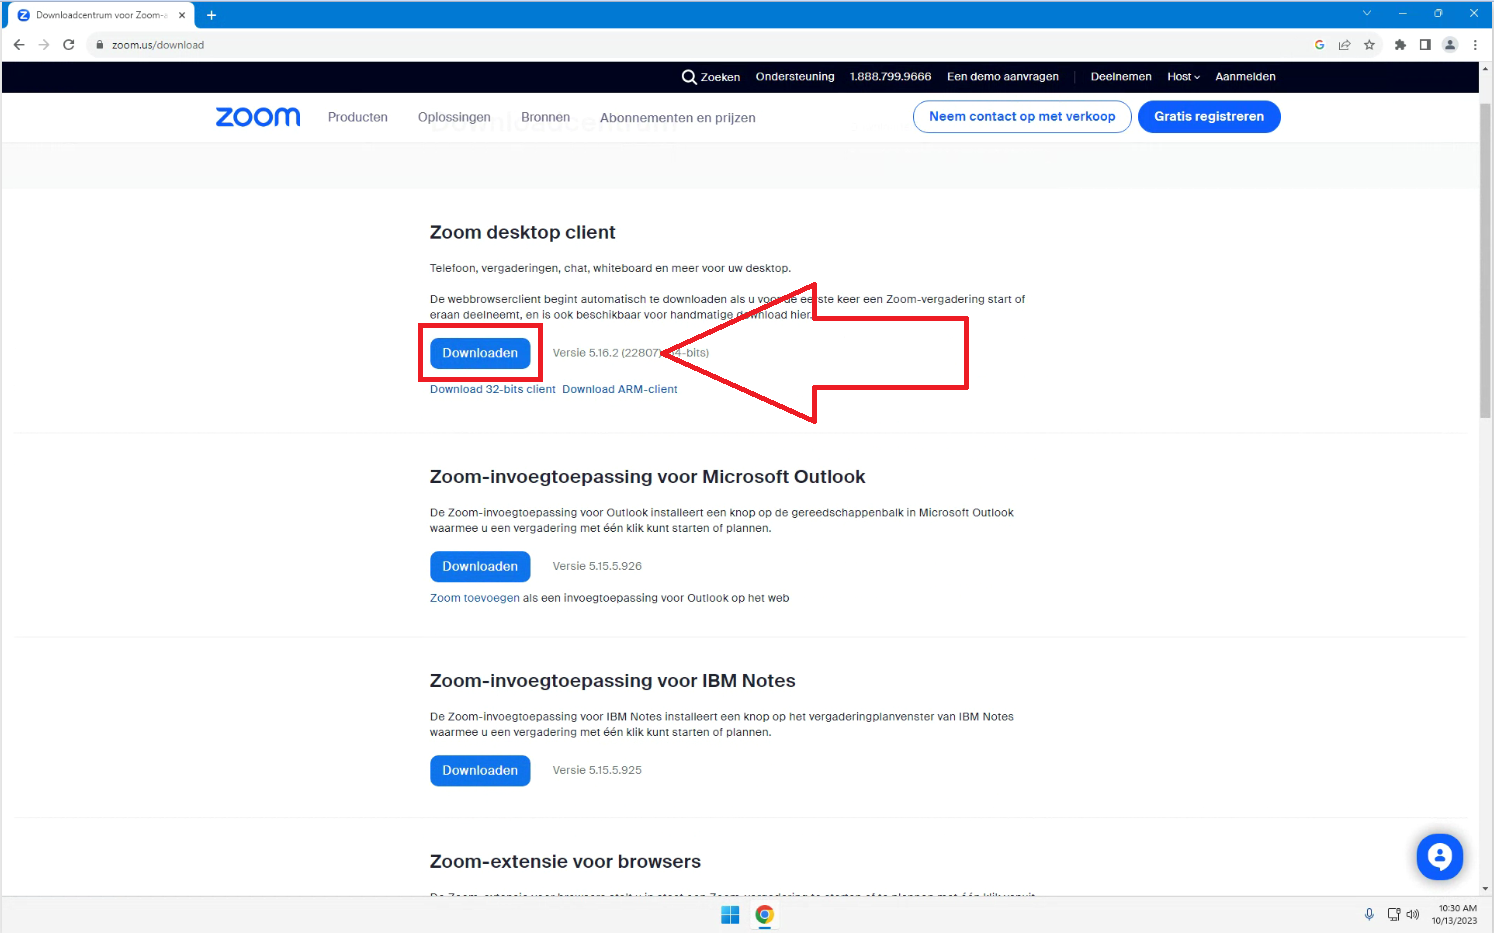This screenshot has width=1495, height=935.
Task: Click Download 32-bits client link
Action: pos(492,390)
